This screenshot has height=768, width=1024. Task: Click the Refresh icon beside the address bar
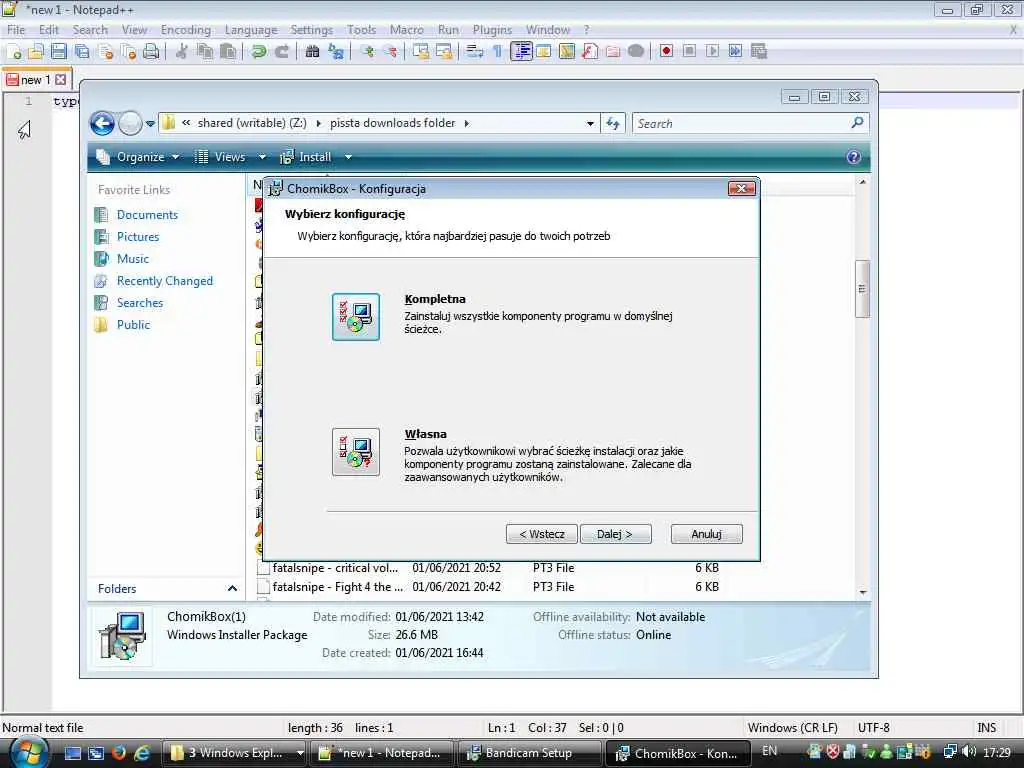[x=613, y=123]
